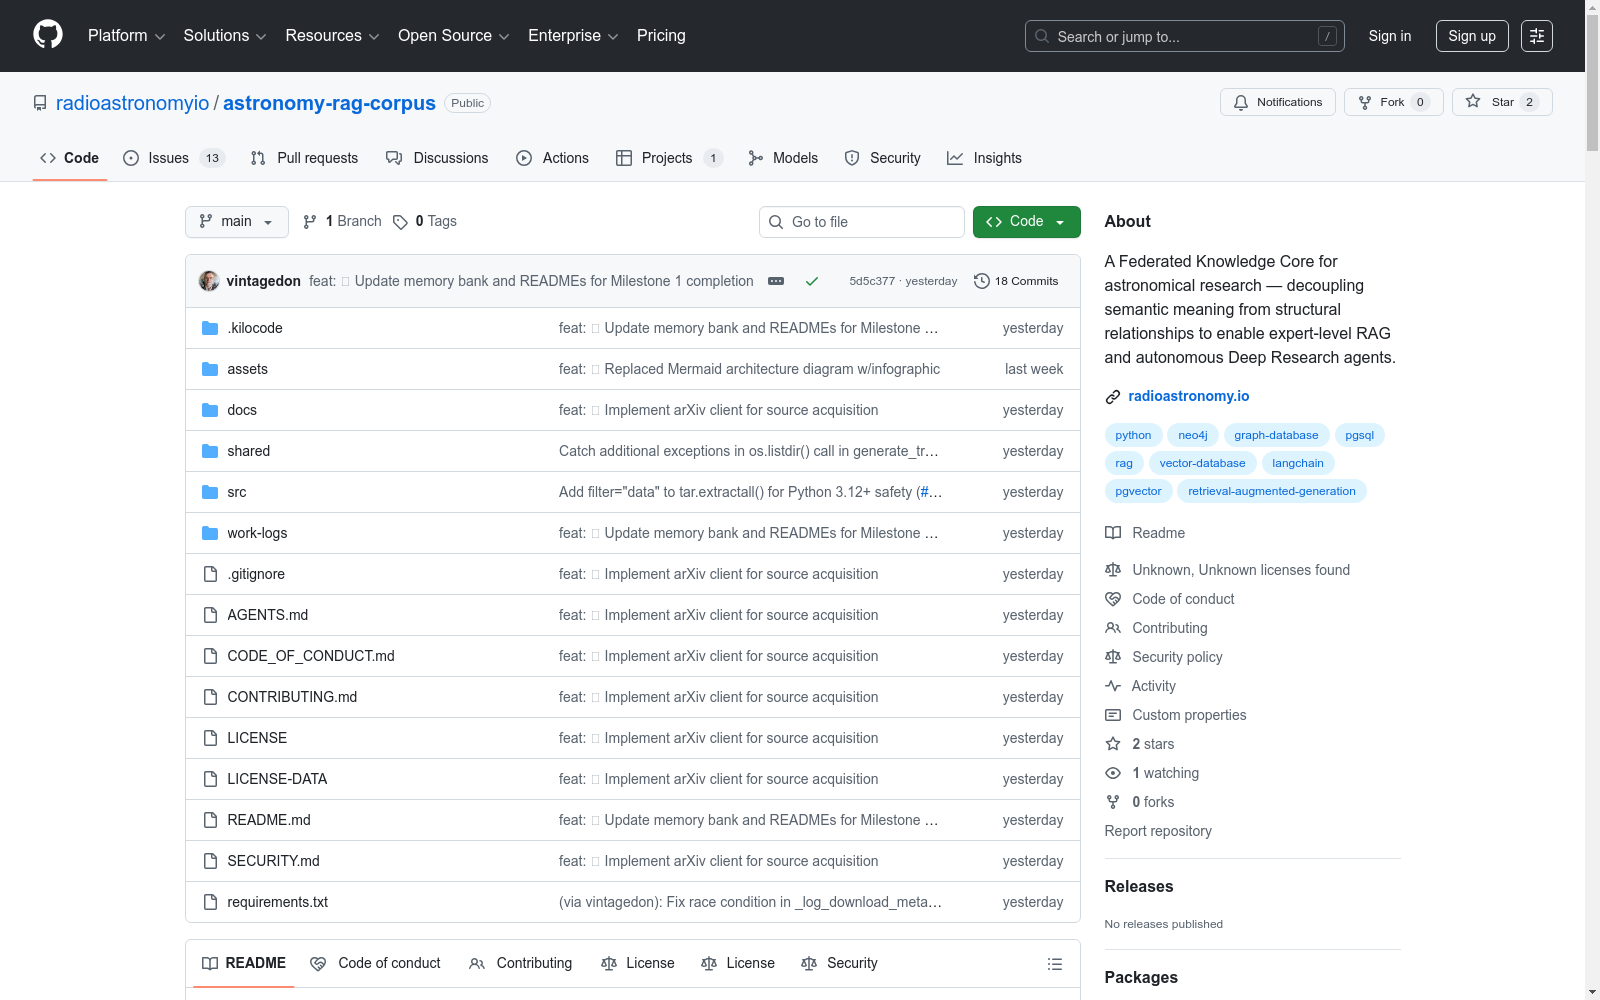Click the graph-database topic tag
The image size is (1600, 1000).
[x=1276, y=435]
